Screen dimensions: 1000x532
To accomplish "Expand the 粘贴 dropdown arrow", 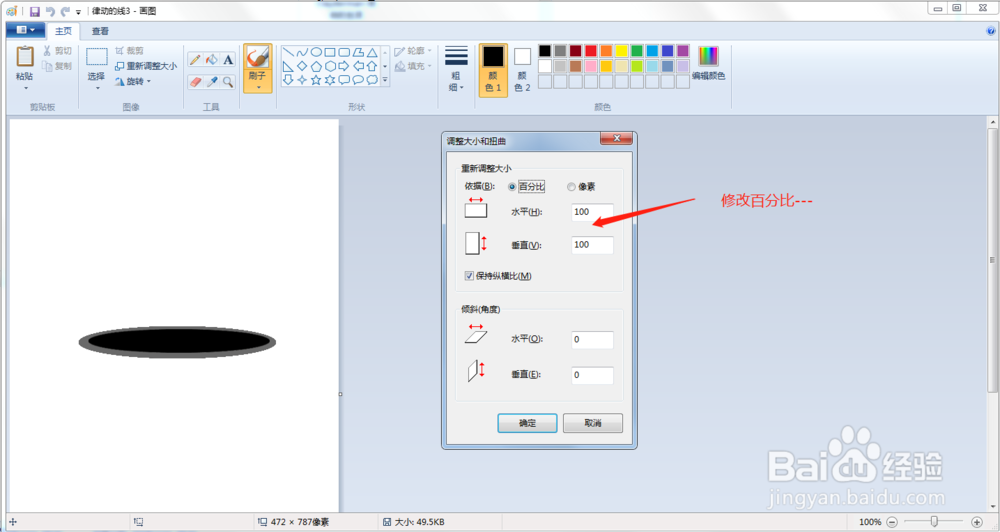I will pos(25,88).
